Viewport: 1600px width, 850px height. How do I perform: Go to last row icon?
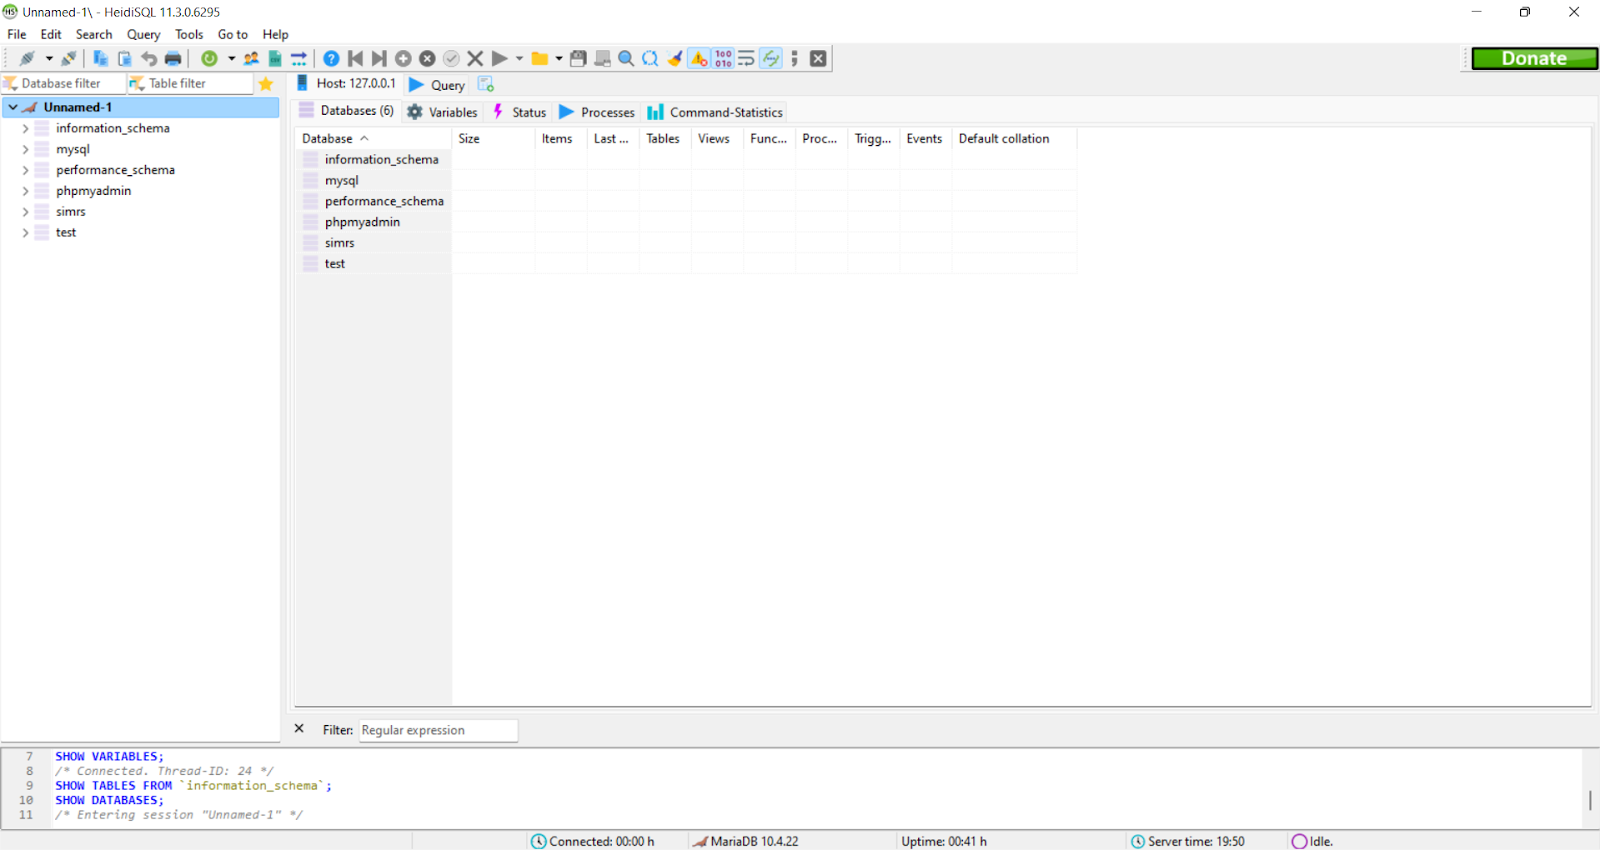pos(379,59)
